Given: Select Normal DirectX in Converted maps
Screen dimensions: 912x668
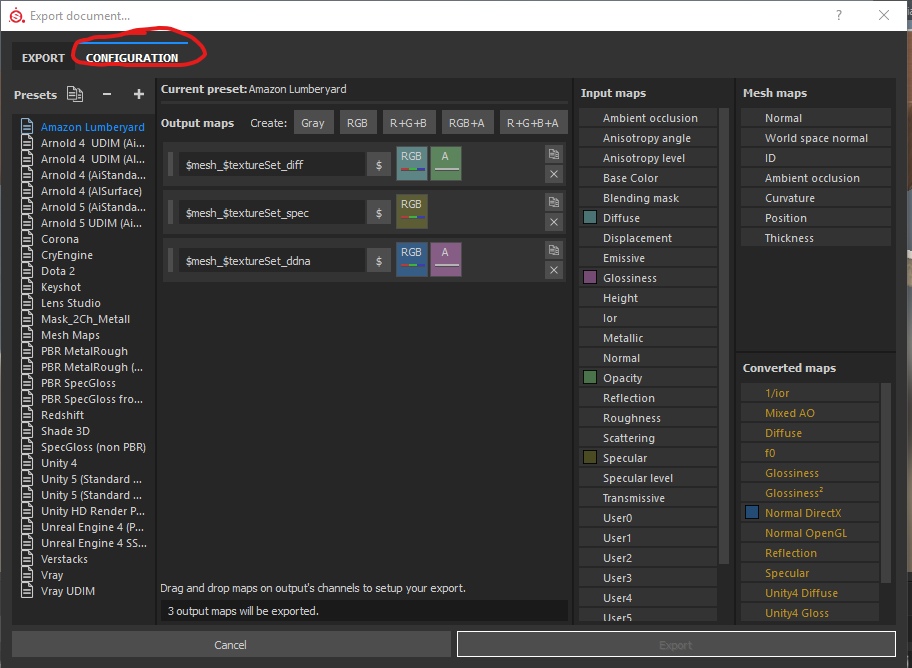Looking at the screenshot, I should 810,513.
